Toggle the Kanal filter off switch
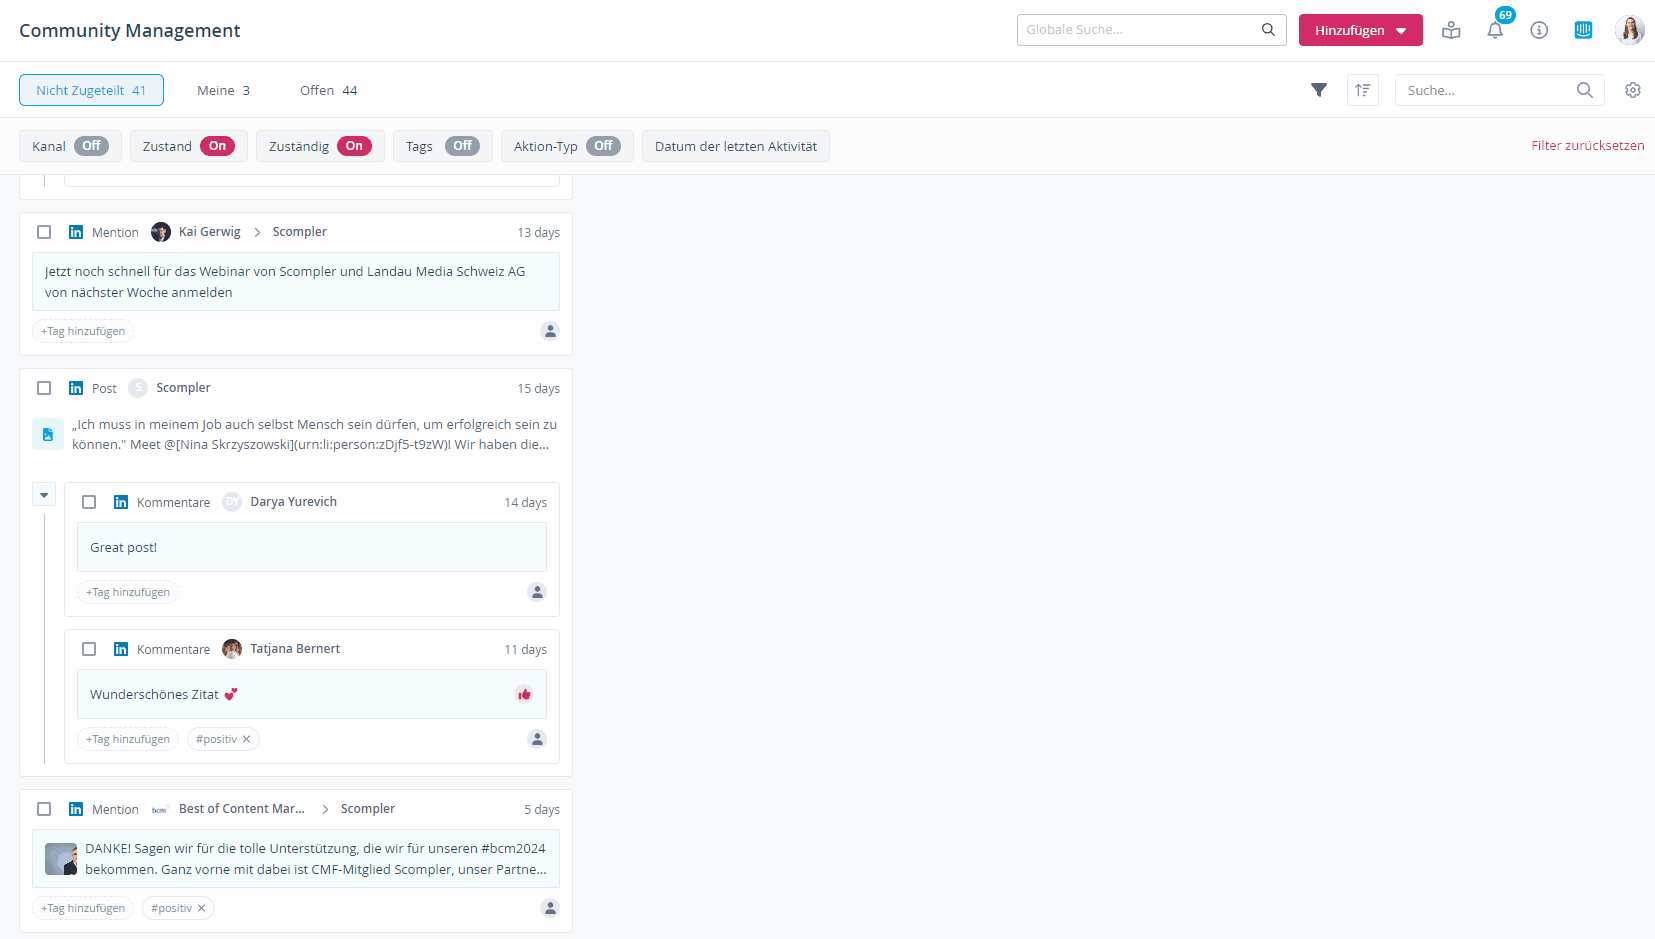This screenshot has width=1655, height=939. click(91, 146)
